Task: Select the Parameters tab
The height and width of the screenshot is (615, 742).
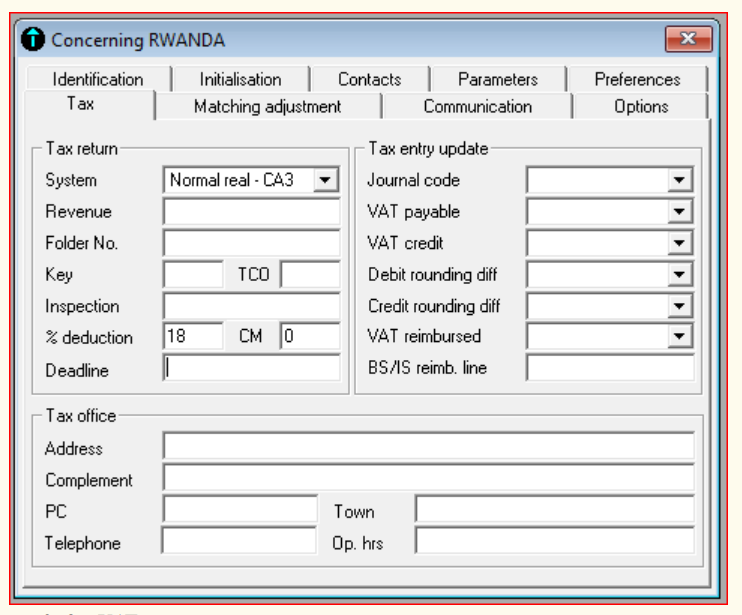Action: coord(498,79)
